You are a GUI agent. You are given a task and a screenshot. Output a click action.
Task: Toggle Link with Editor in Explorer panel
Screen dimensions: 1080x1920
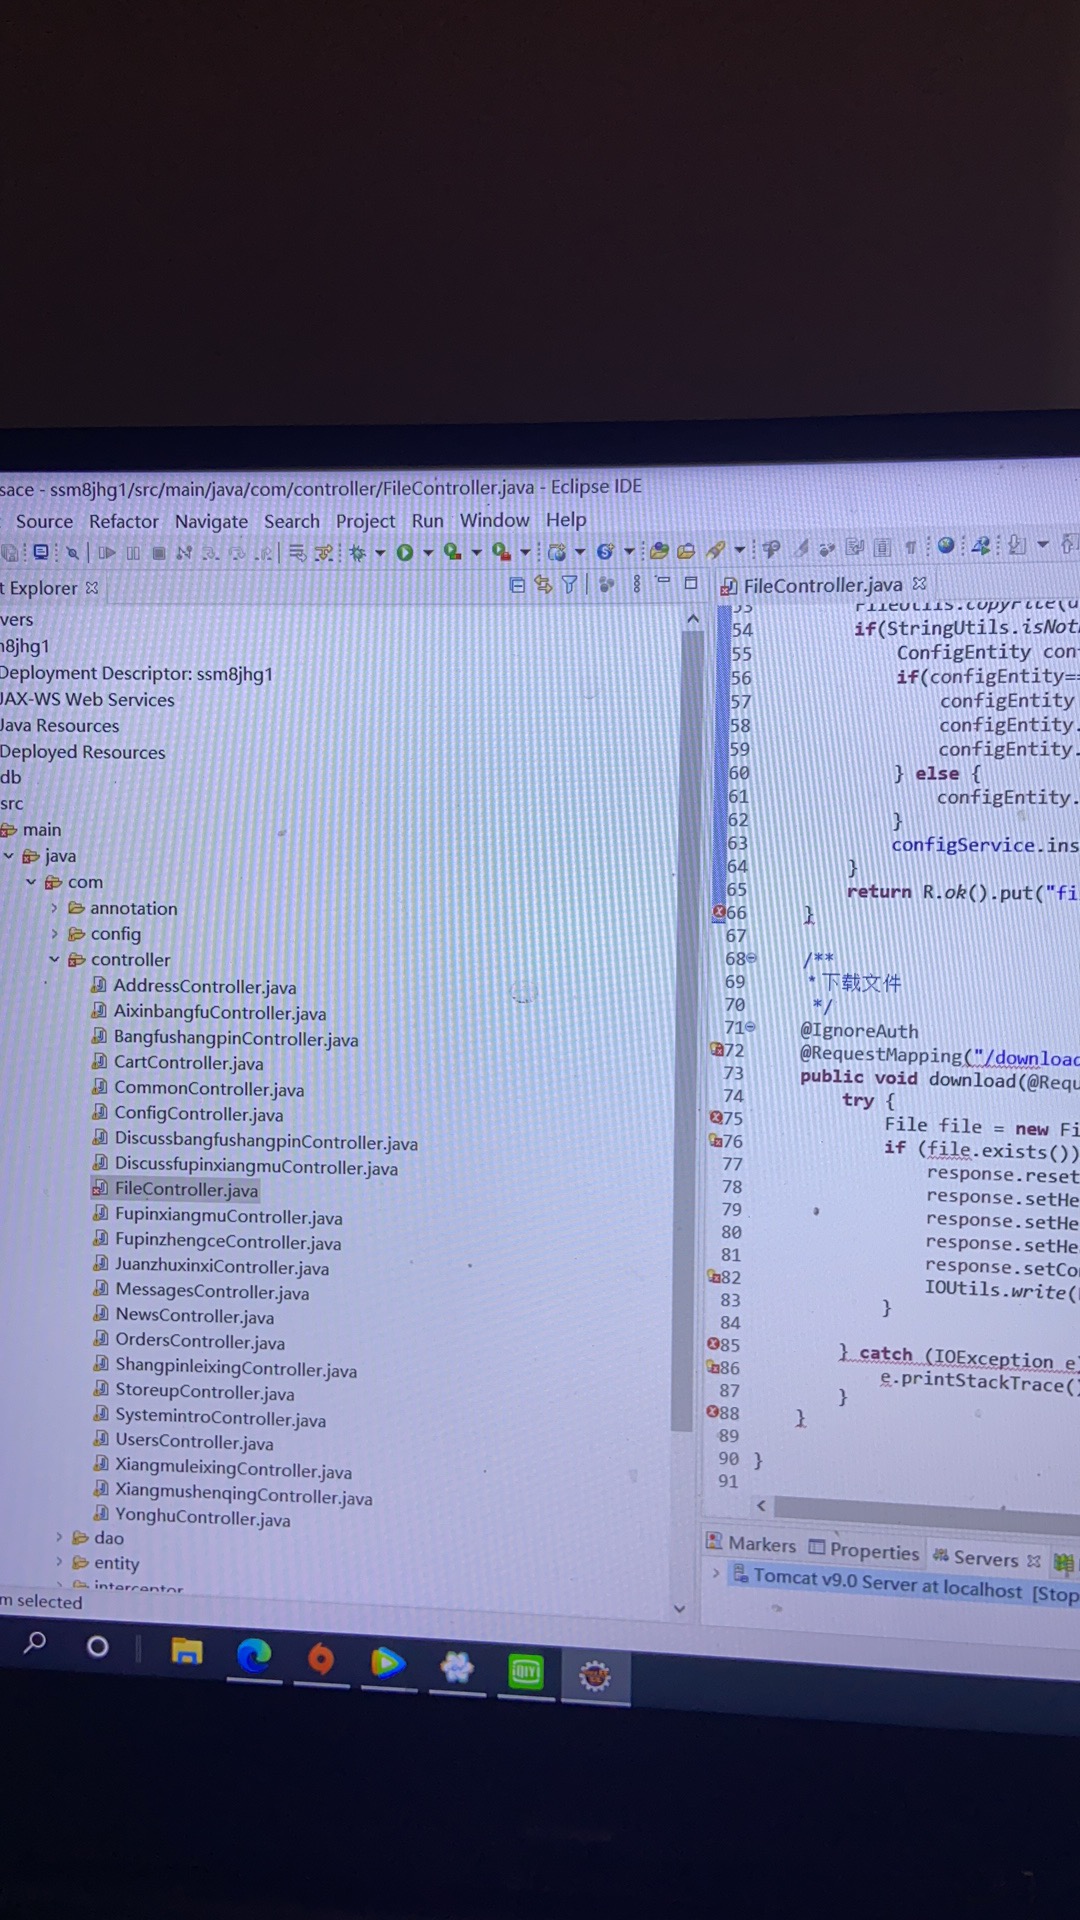coord(543,585)
